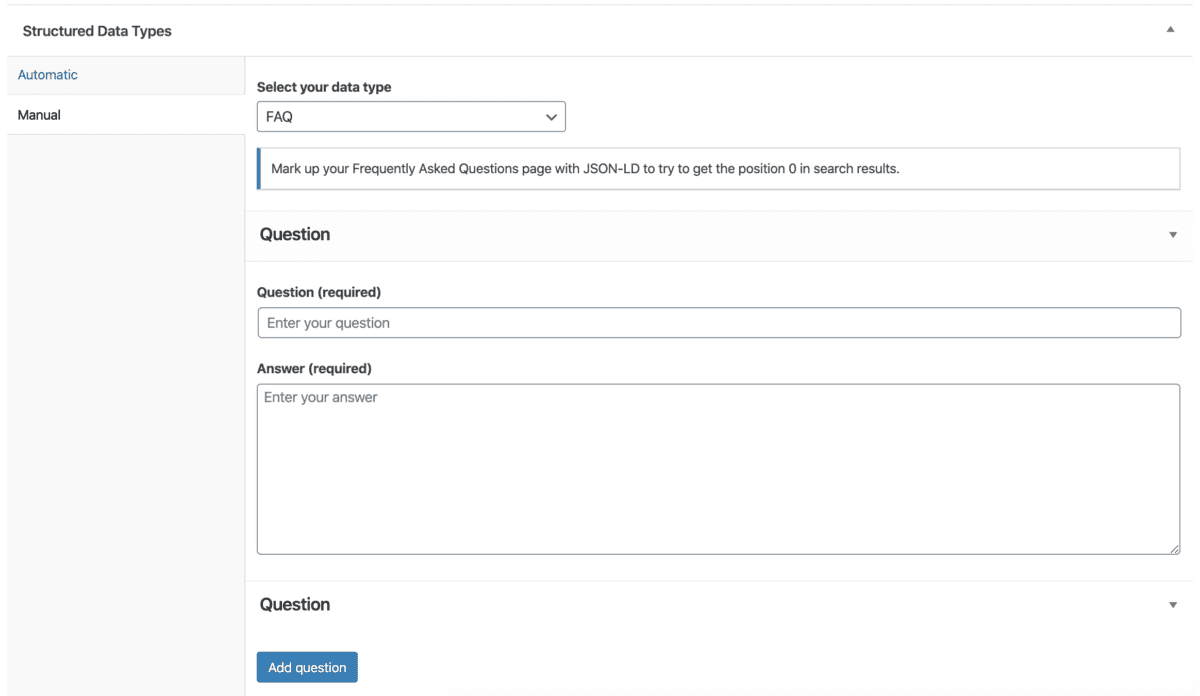Click the Add question button
Viewport: 1200px width, 696px height.
pyautogui.click(x=307, y=667)
